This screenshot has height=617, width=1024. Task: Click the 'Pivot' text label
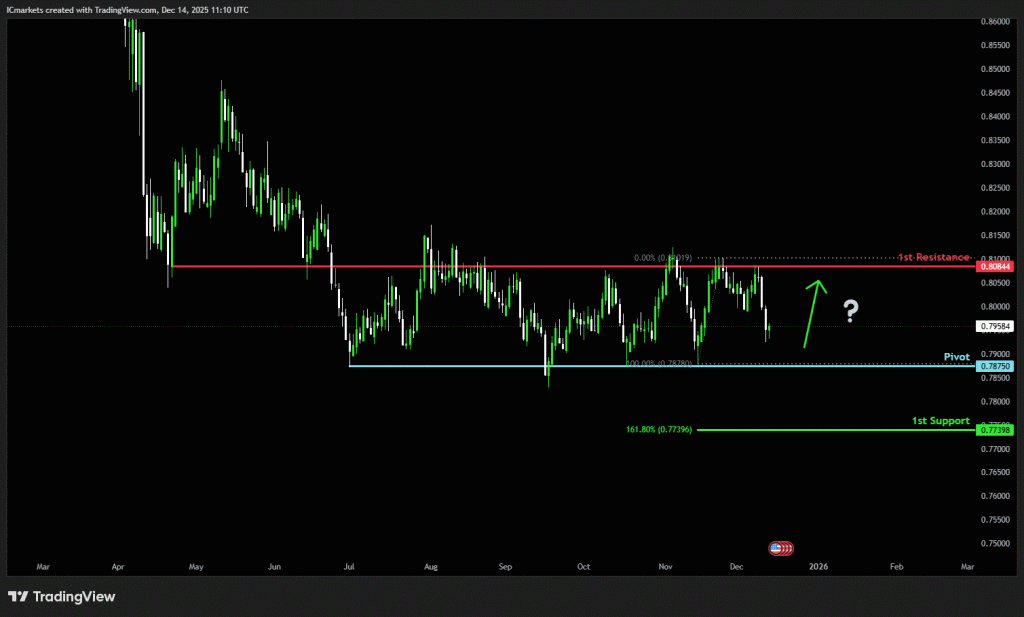coord(956,356)
